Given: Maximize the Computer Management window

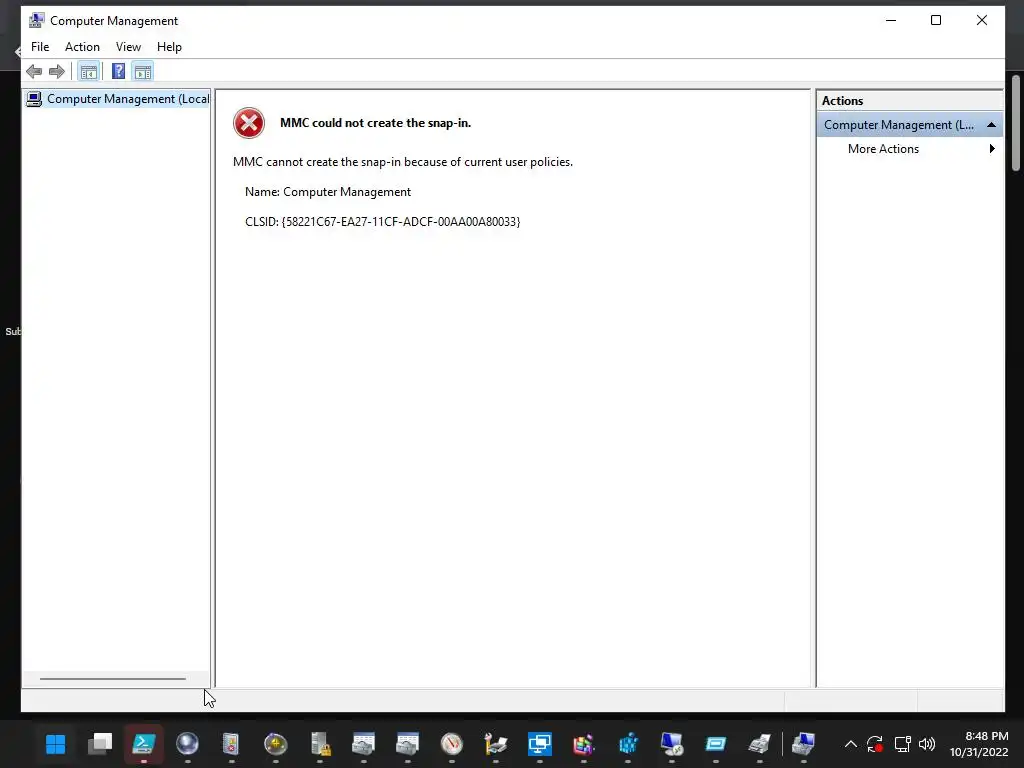Looking at the screenshot, I should [x=936, y=20].
